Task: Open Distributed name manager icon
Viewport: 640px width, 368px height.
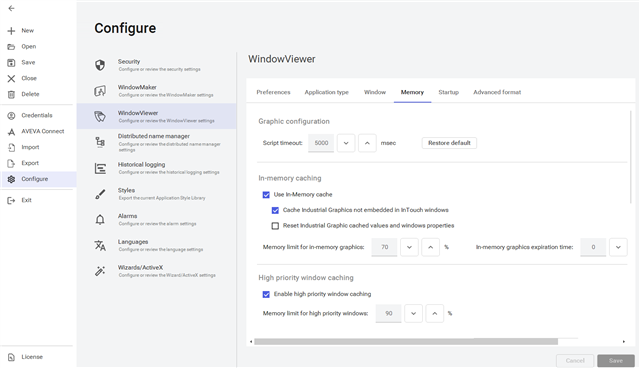Action: [x=100, y=142]
